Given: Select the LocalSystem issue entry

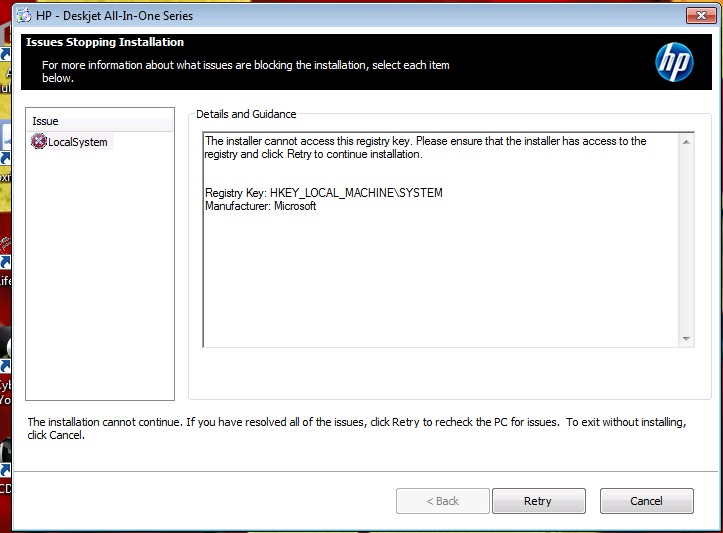Looking at the screenshot, I should 71,142.
